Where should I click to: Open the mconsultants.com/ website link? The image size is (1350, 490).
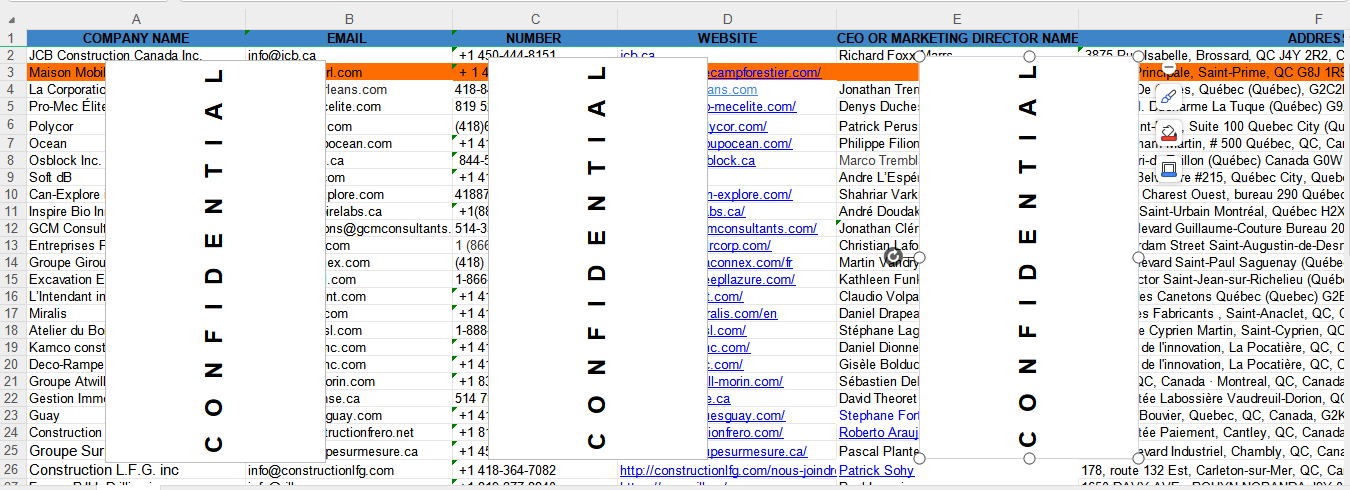pyautogui.click(x=762, y=228)
